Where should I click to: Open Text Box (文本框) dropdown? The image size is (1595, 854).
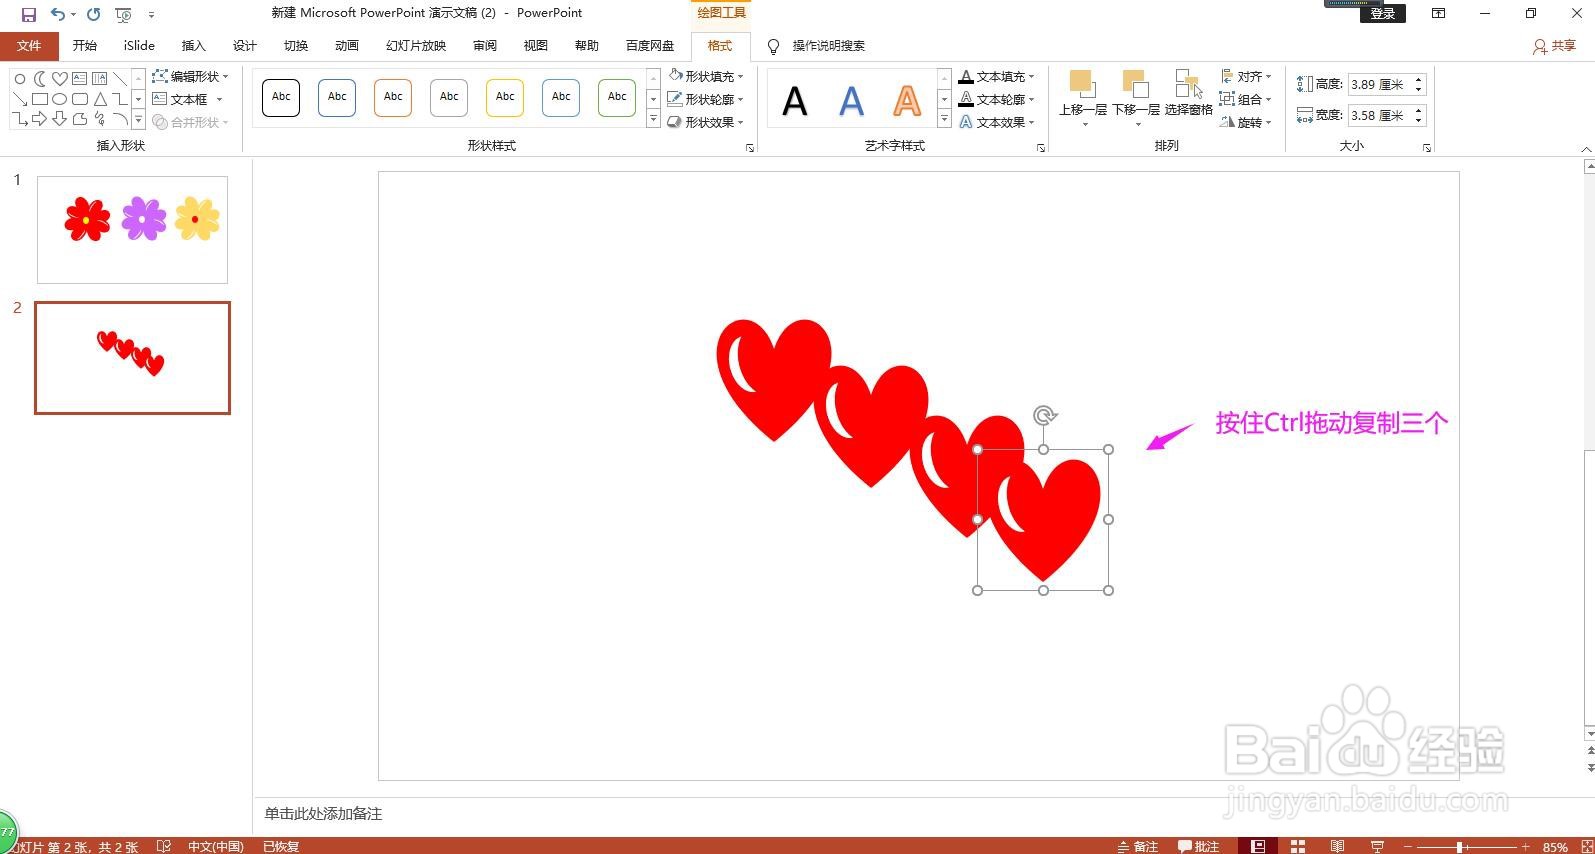click(x=187, y=99)
